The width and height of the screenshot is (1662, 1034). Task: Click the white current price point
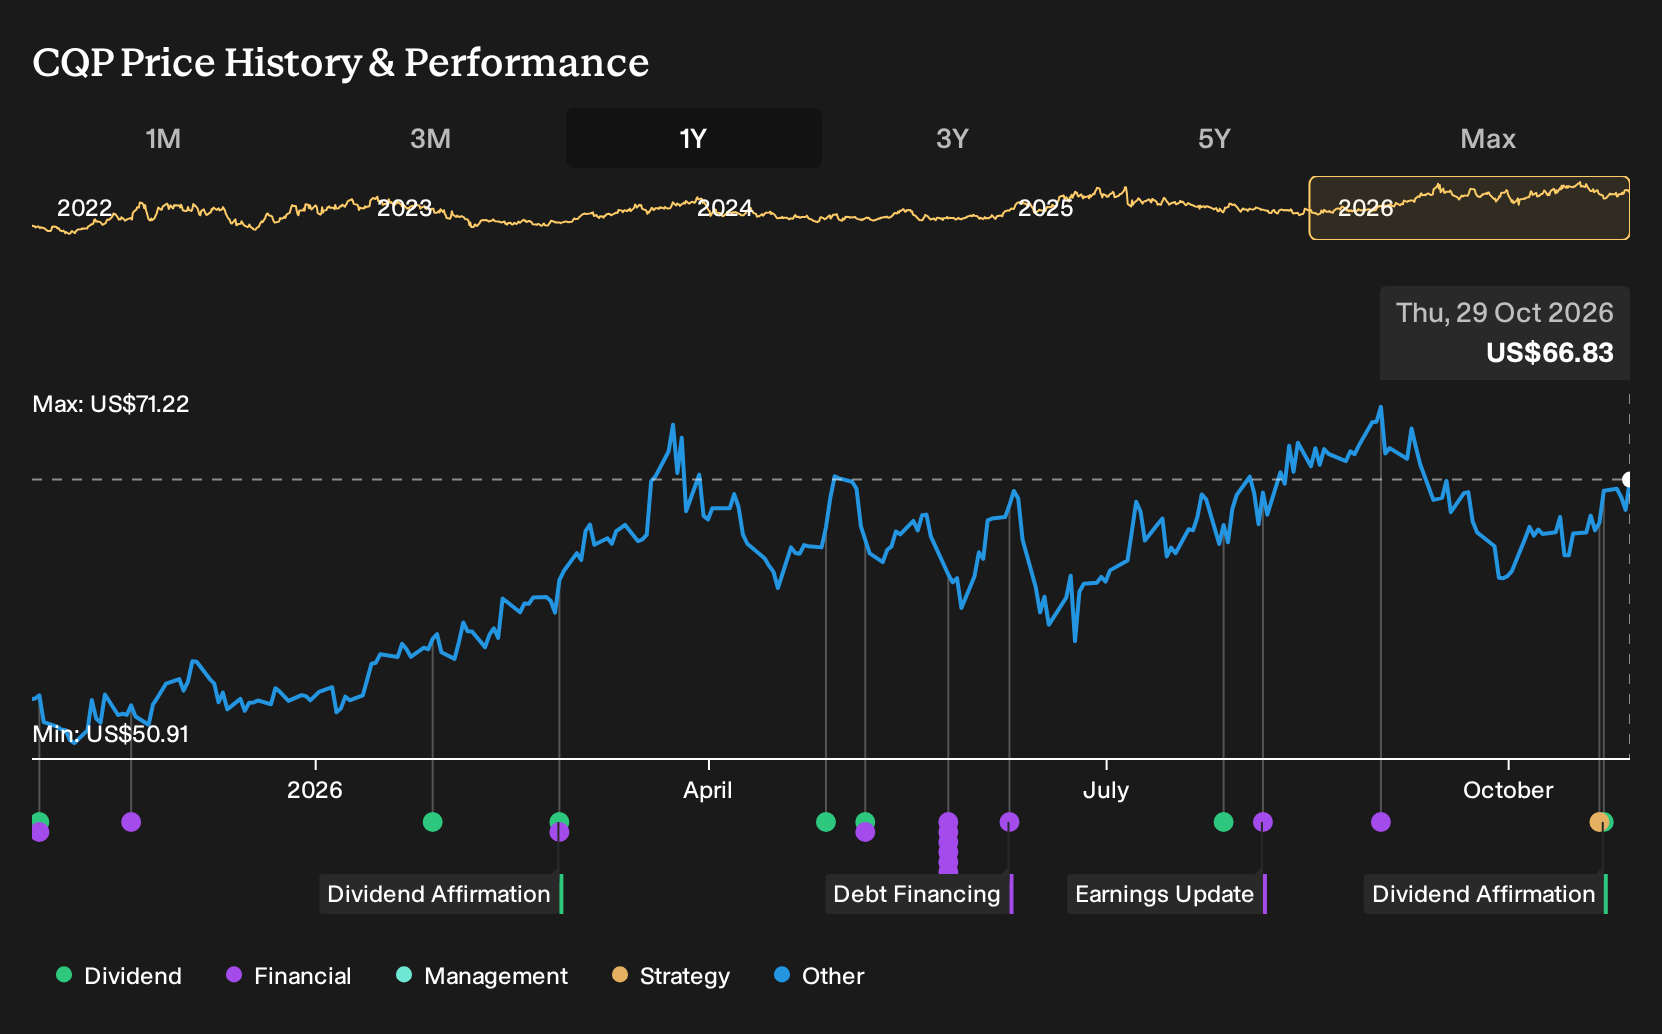point(1628,480)
